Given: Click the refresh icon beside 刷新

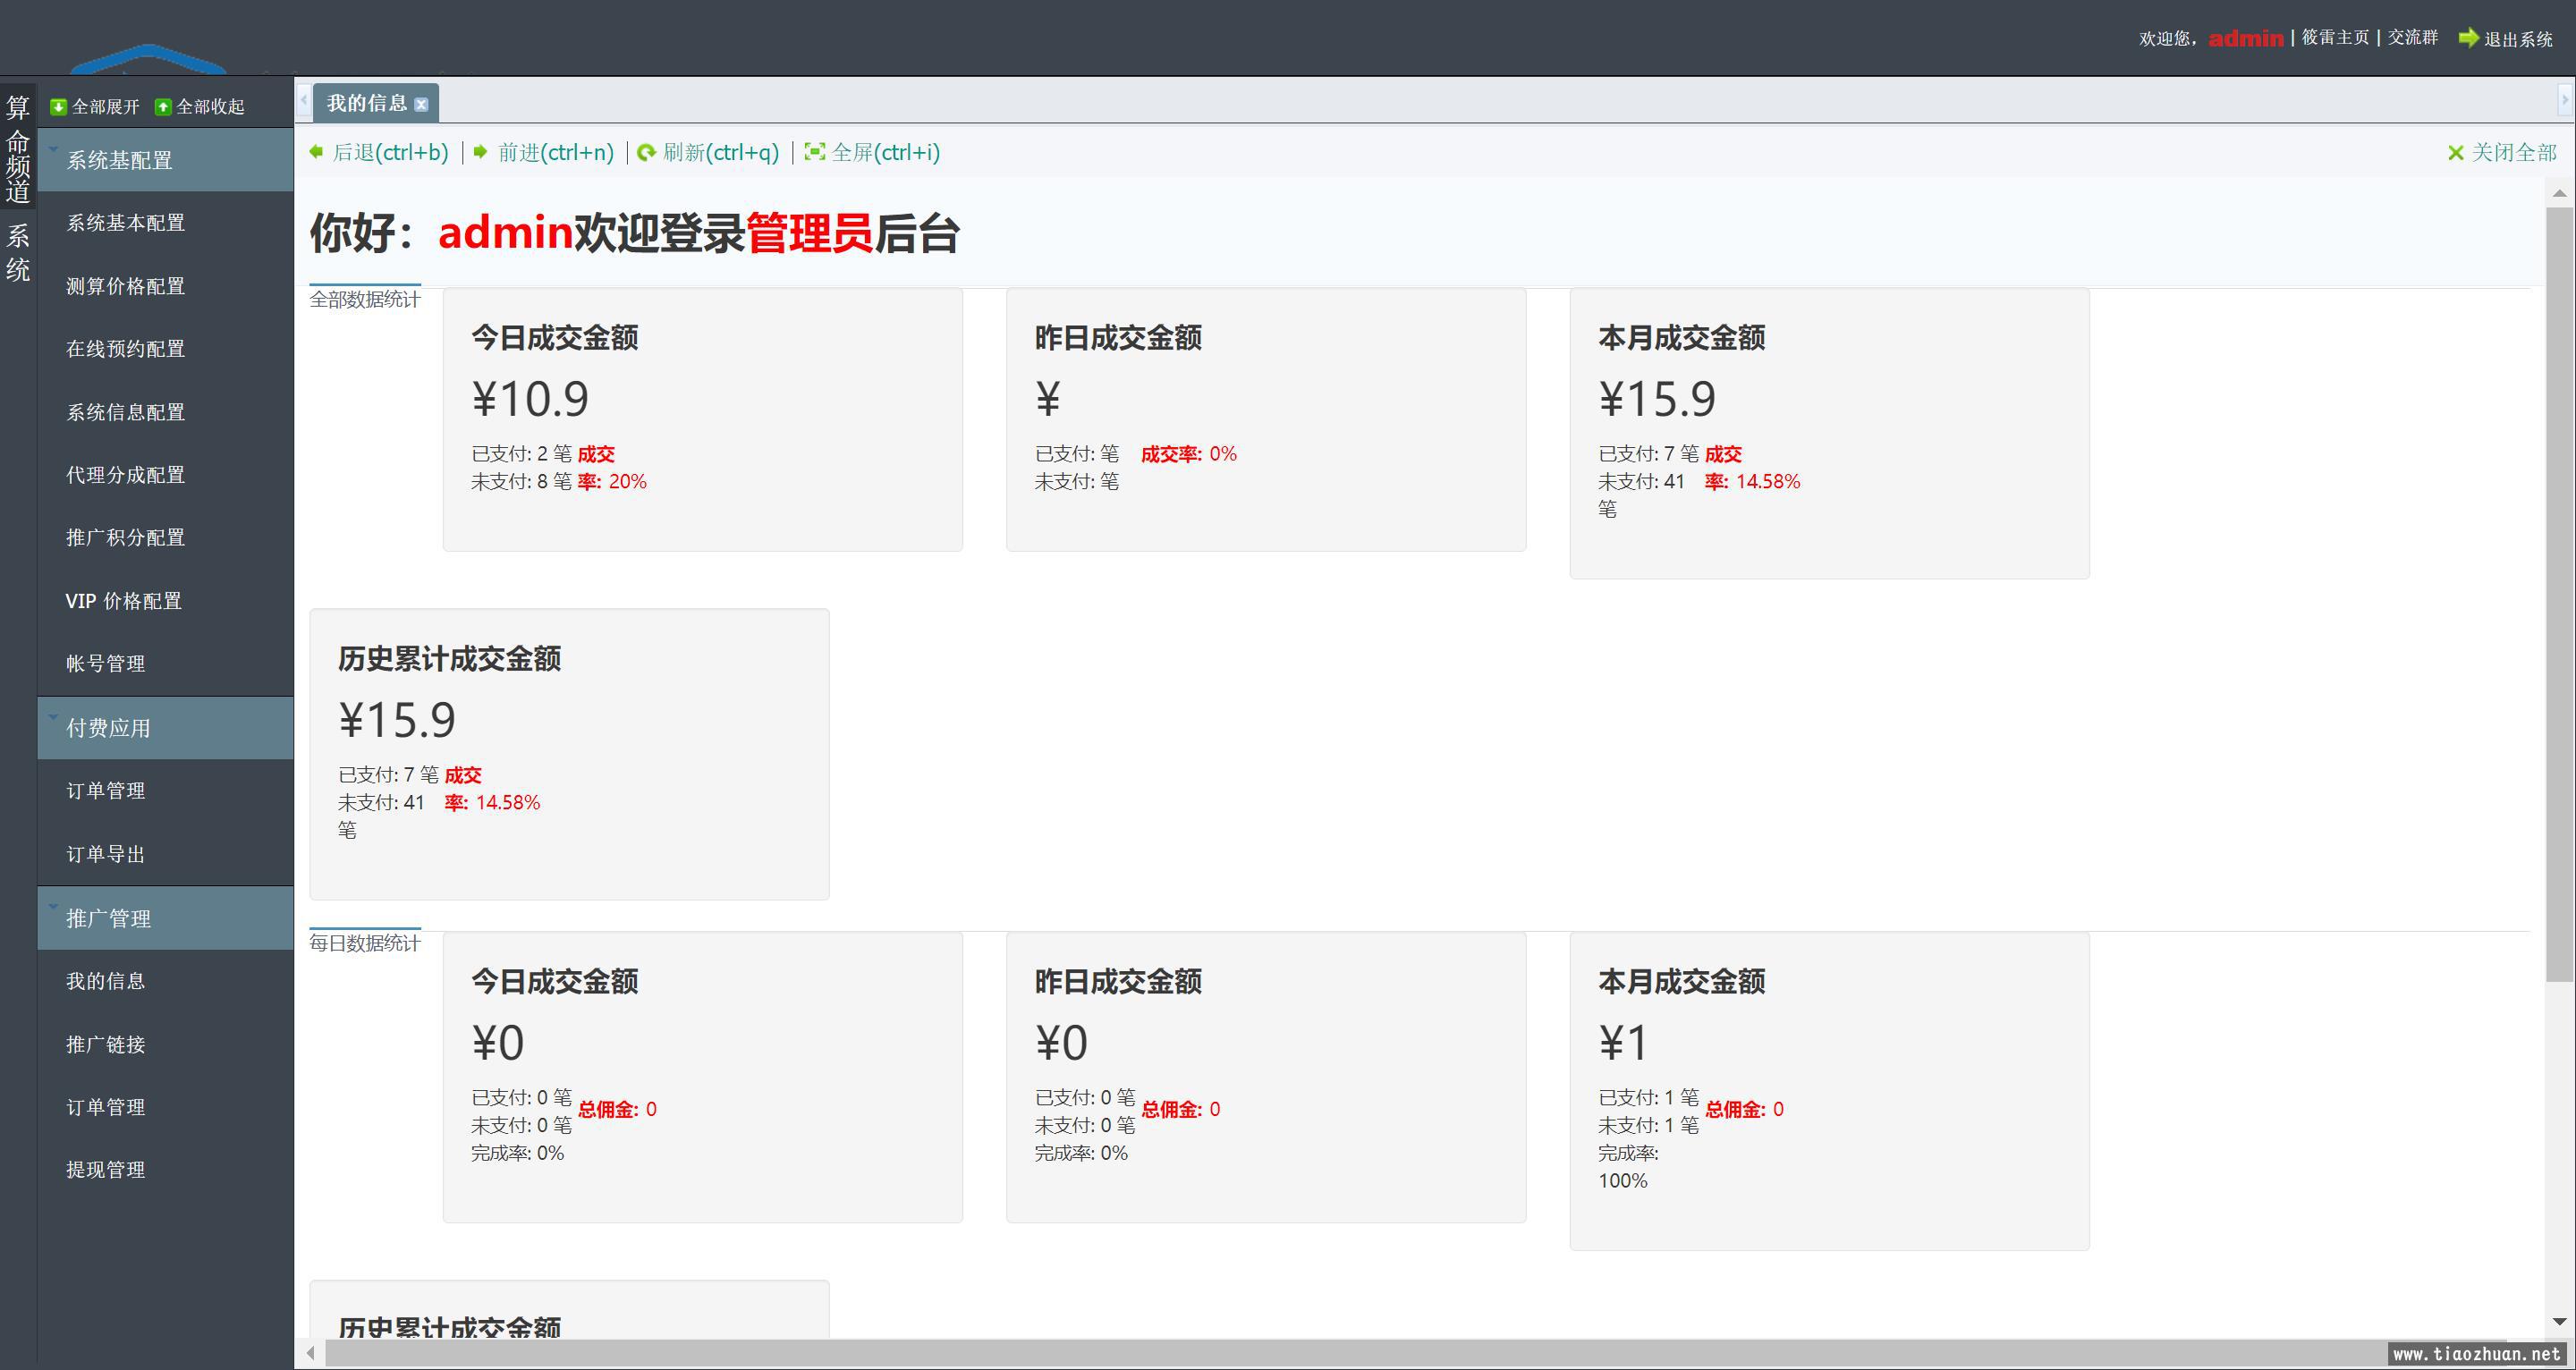Looking at the screenshot, I should (647, 152).
